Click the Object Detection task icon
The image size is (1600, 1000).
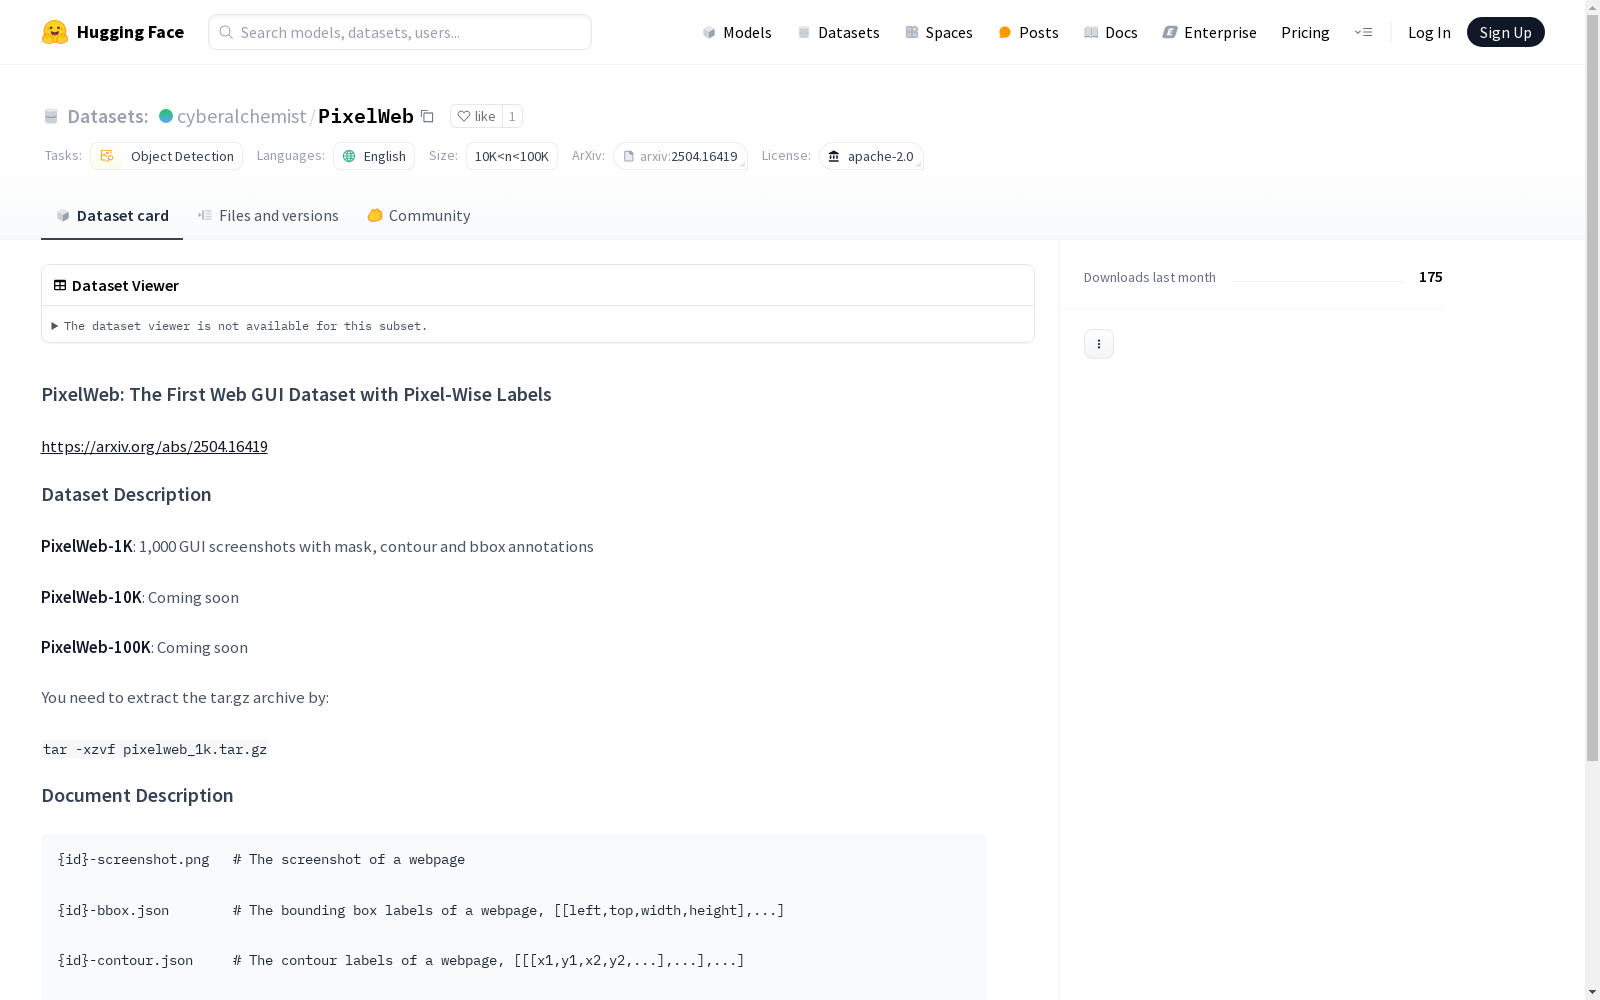click(x=107, y=156)
